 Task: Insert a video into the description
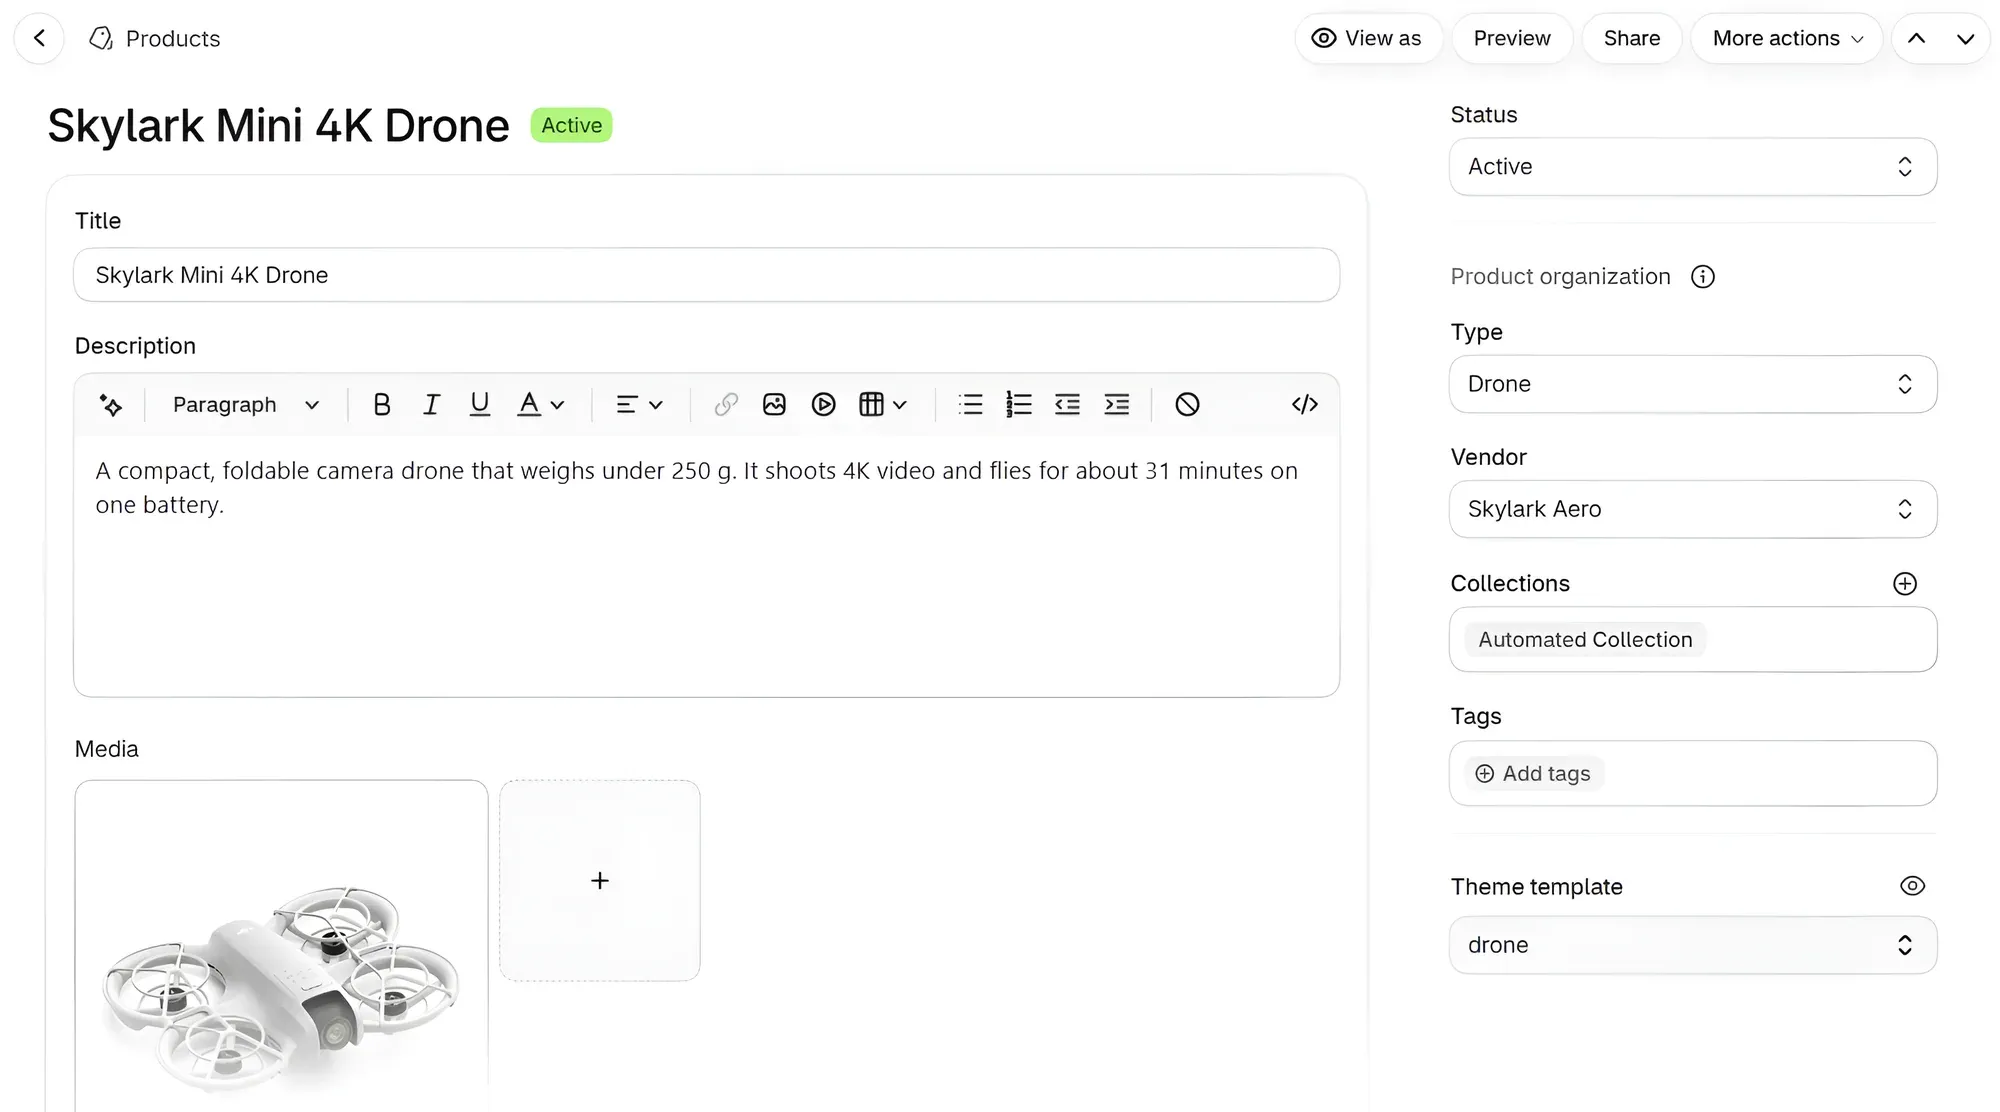click(823, 405)
